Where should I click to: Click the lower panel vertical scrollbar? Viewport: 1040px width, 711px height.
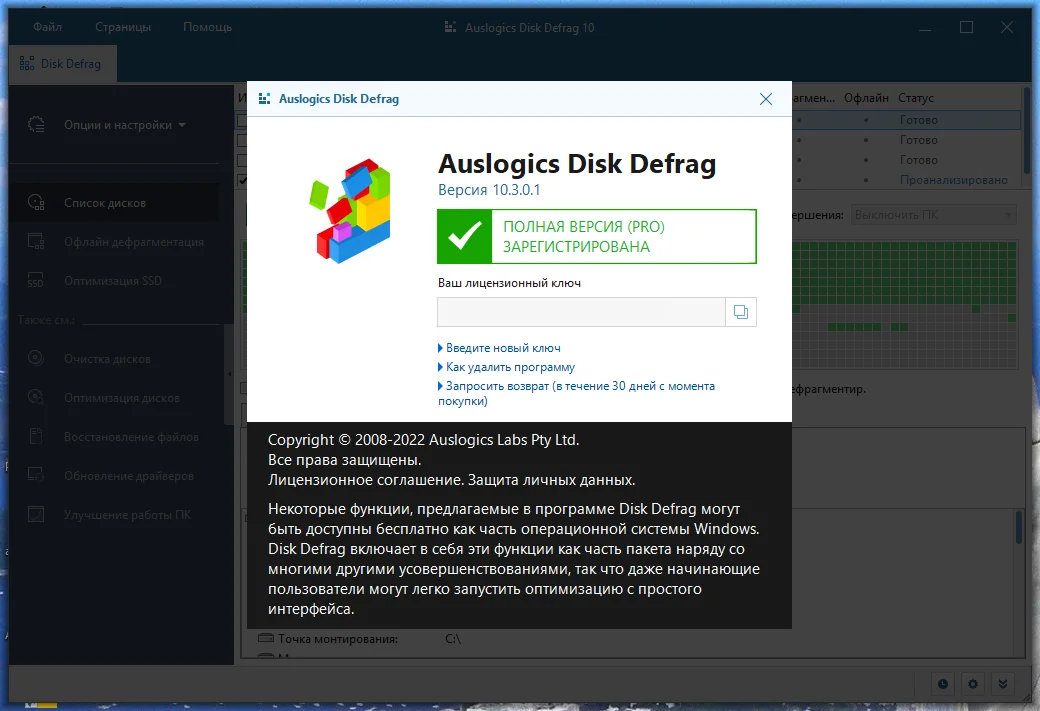tap(1019, 527)
